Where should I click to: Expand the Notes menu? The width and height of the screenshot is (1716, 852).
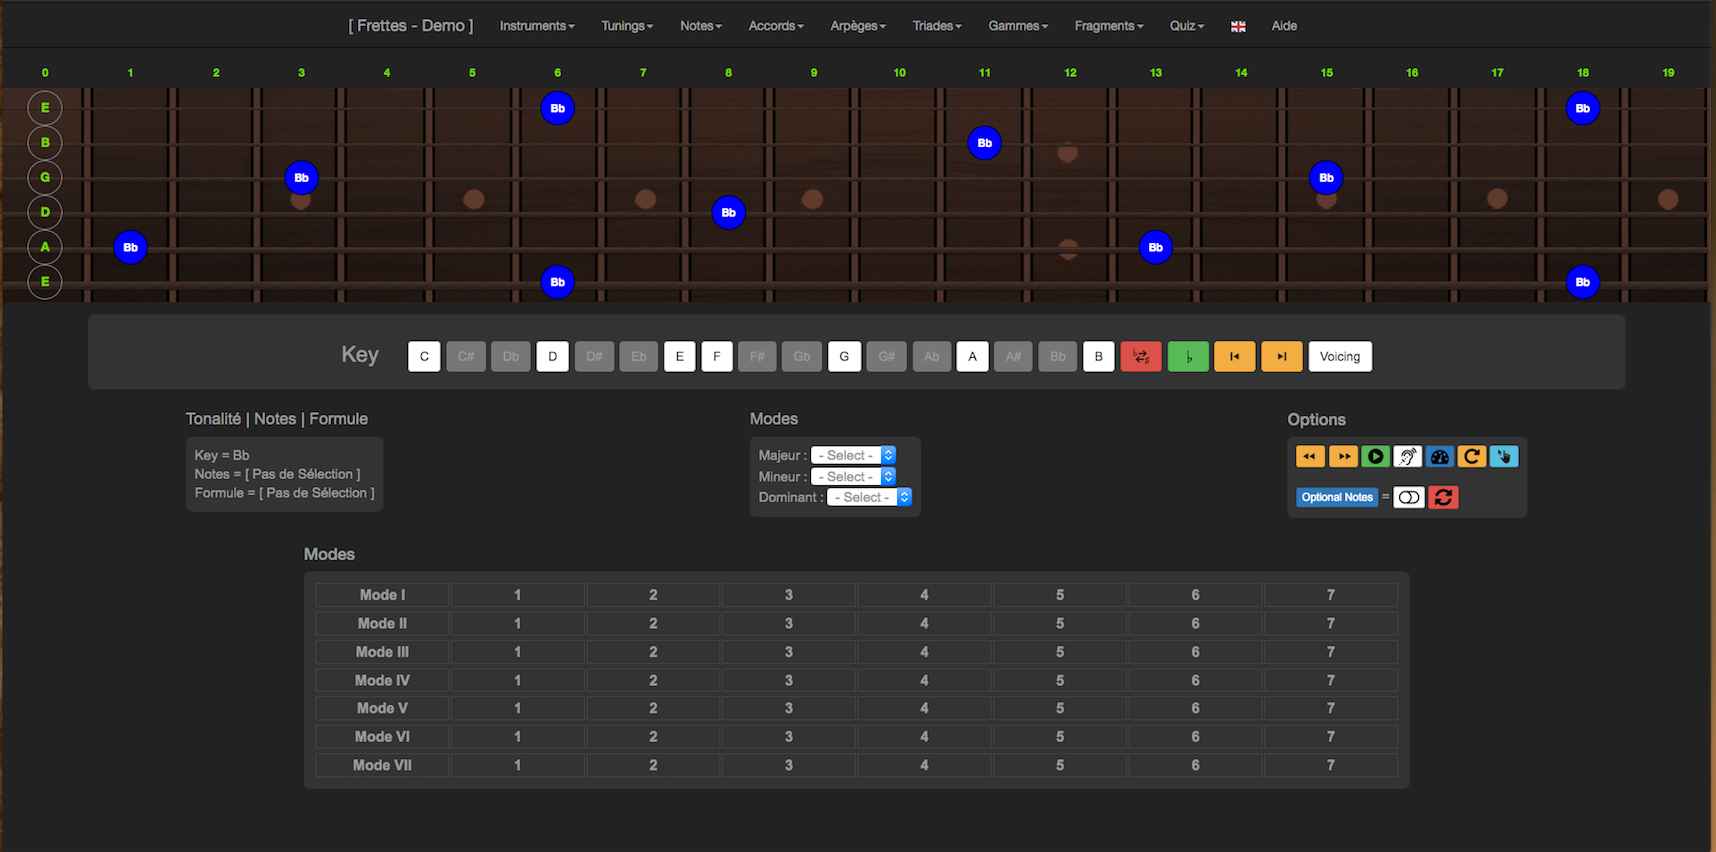pos(701,26)
